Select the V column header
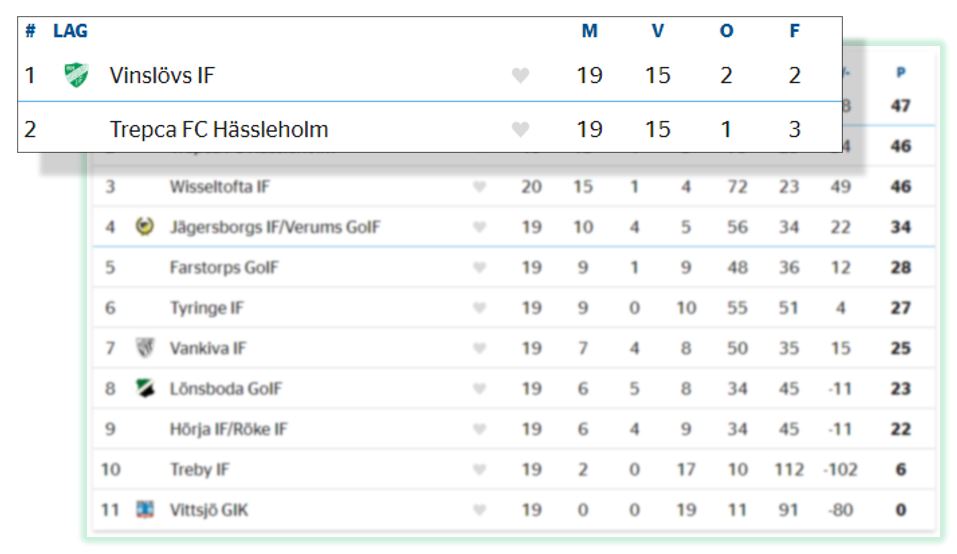The height and width of the screenshot is (554, 957). click(657, 31)
